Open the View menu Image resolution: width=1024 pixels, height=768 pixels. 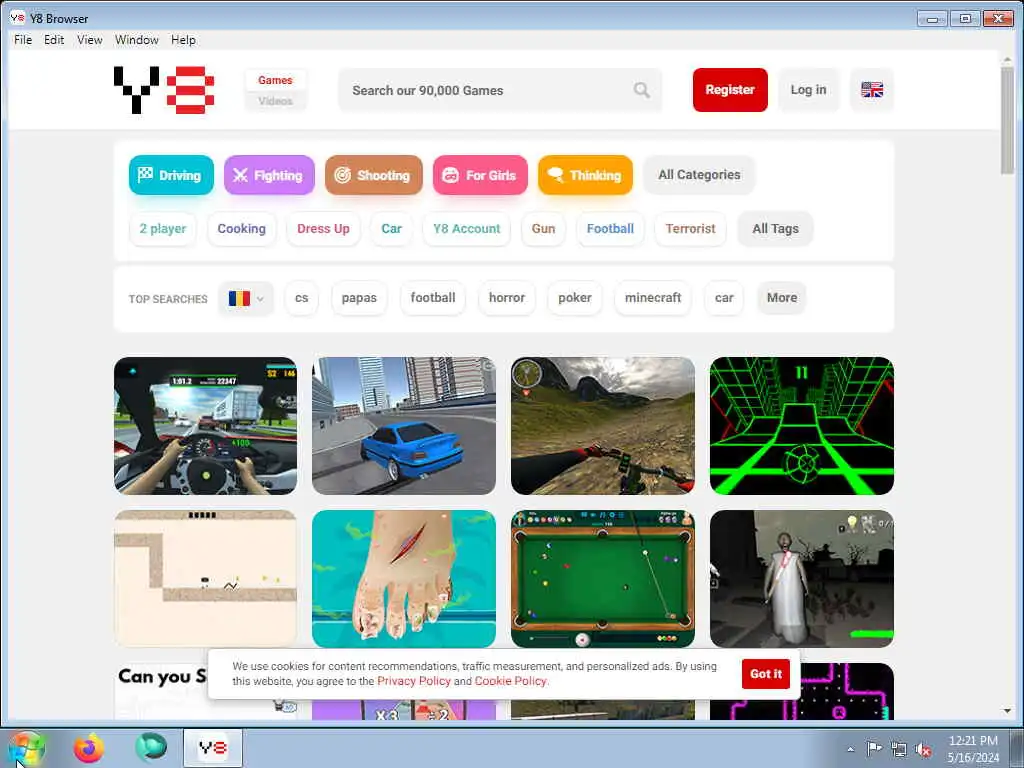coord(89,40)
